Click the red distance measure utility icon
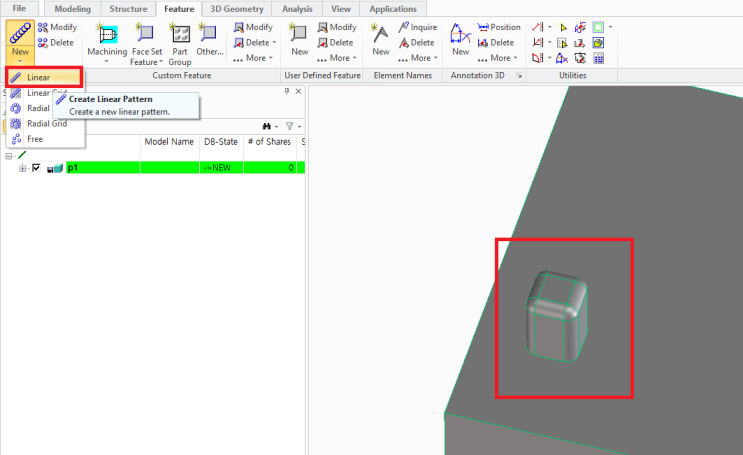The height and width of the screenshot is (455, 743). (x=537, y=27)
